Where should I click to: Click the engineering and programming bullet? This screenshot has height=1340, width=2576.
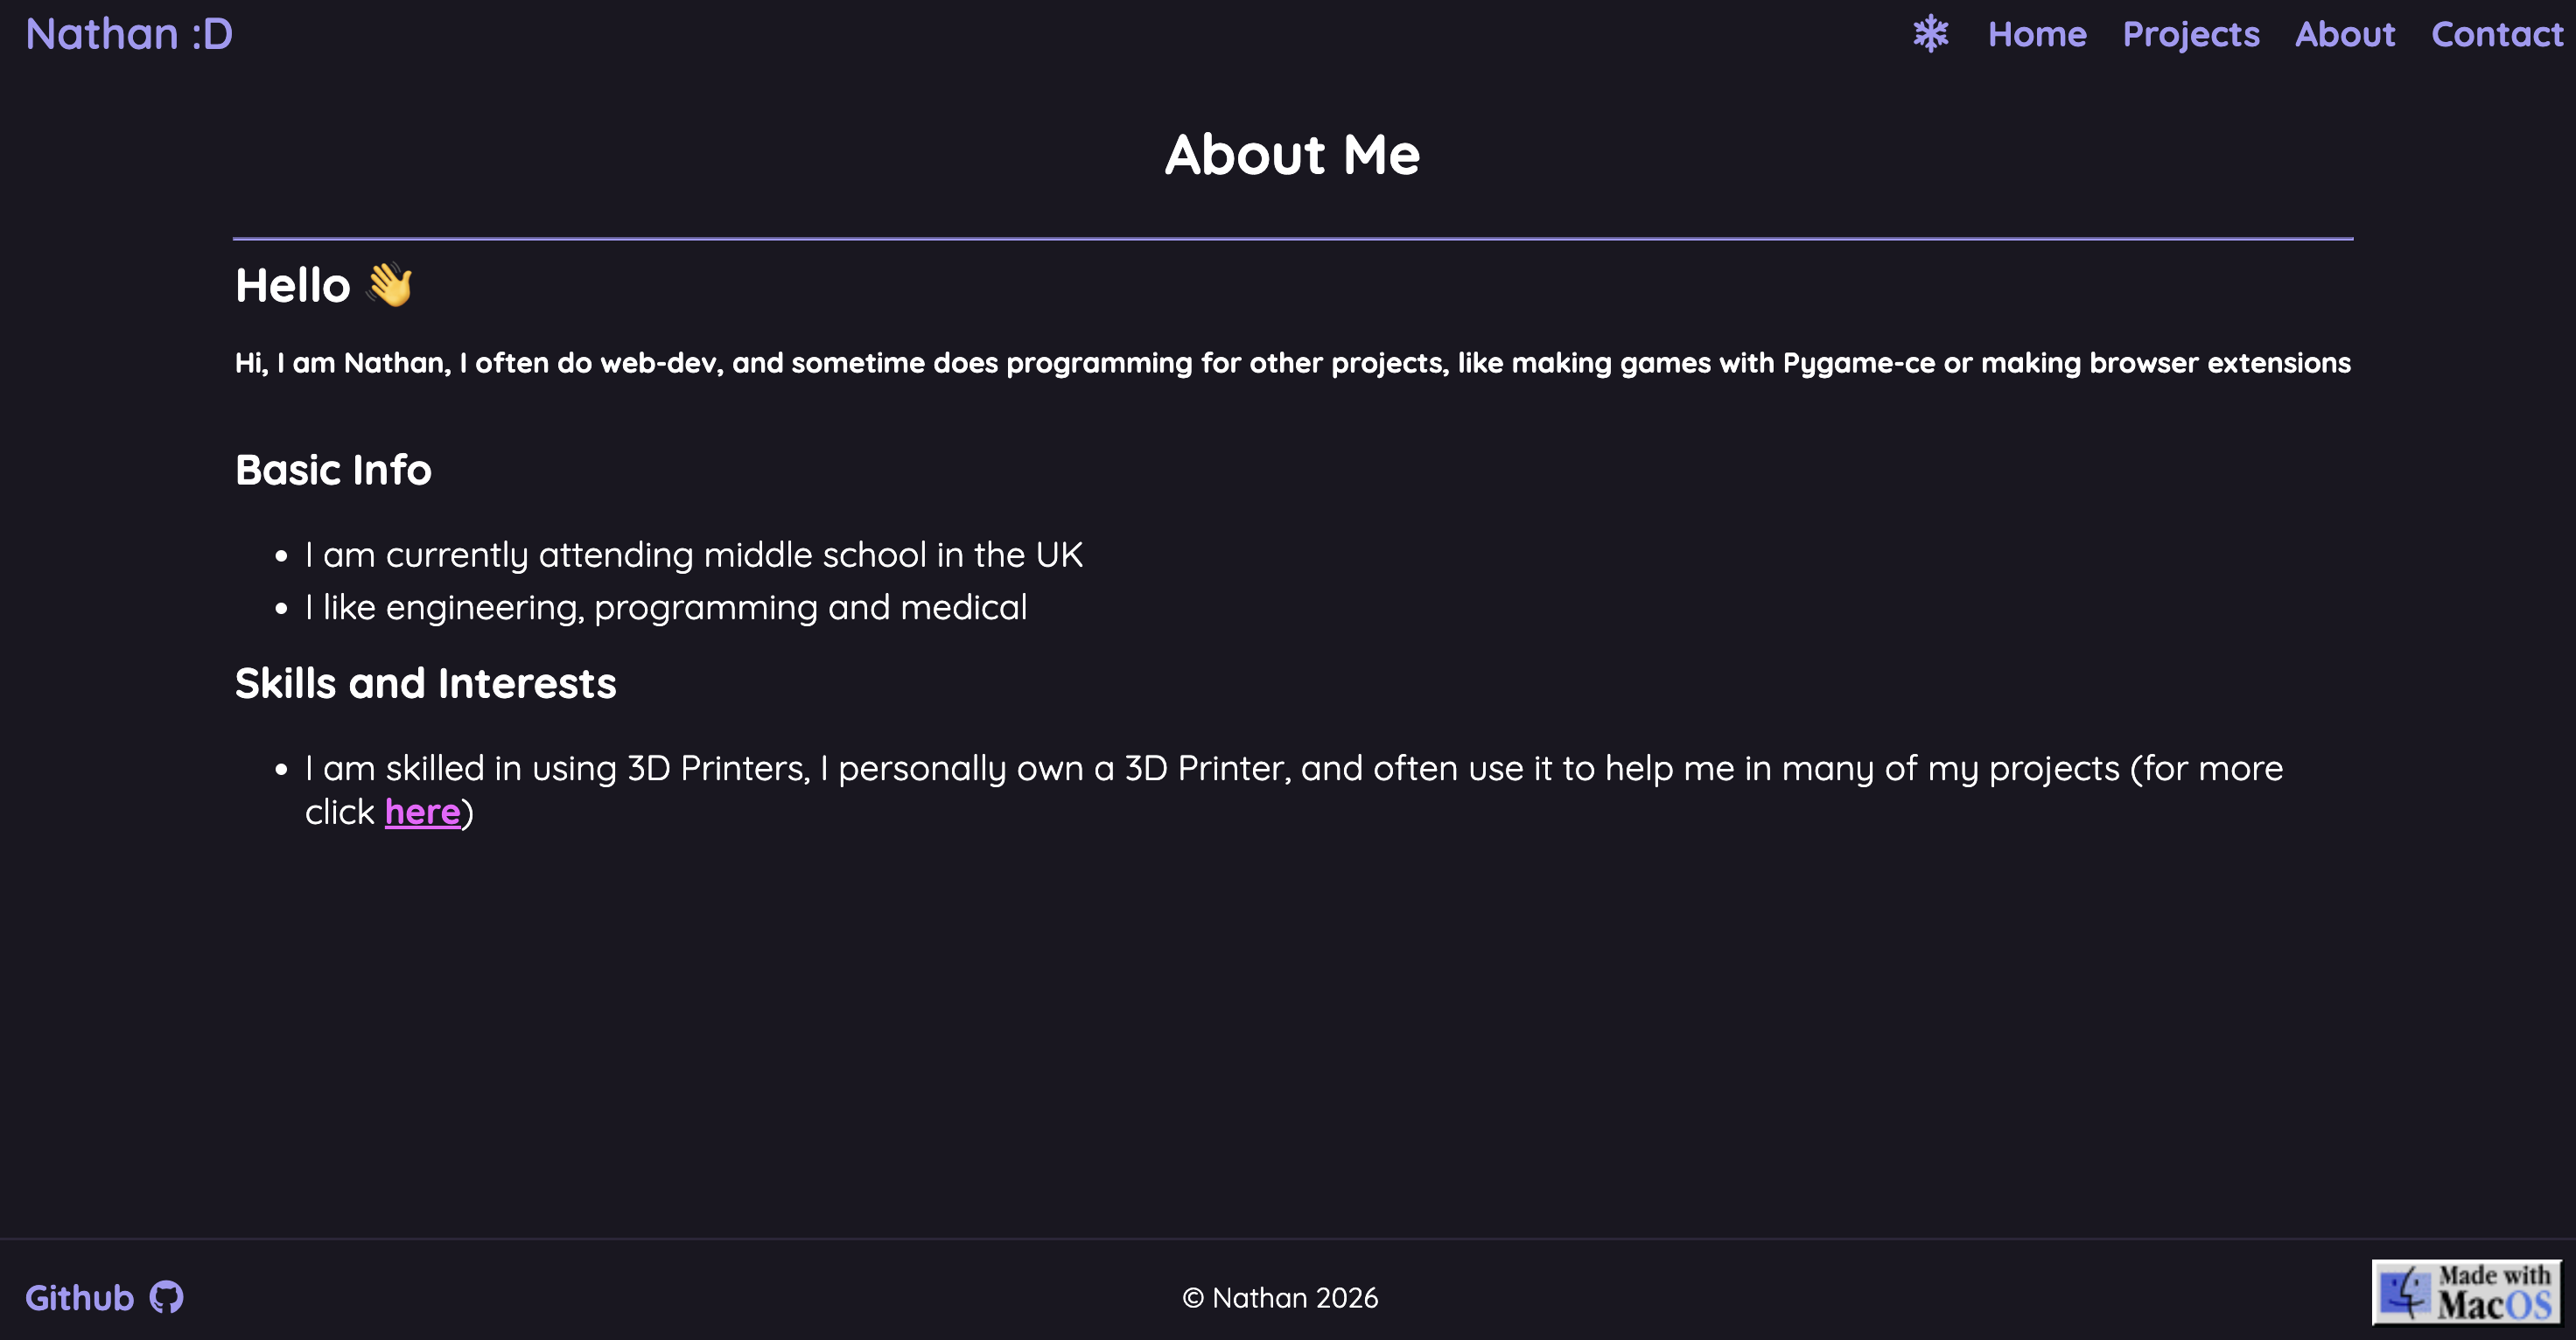coord(666,608)
